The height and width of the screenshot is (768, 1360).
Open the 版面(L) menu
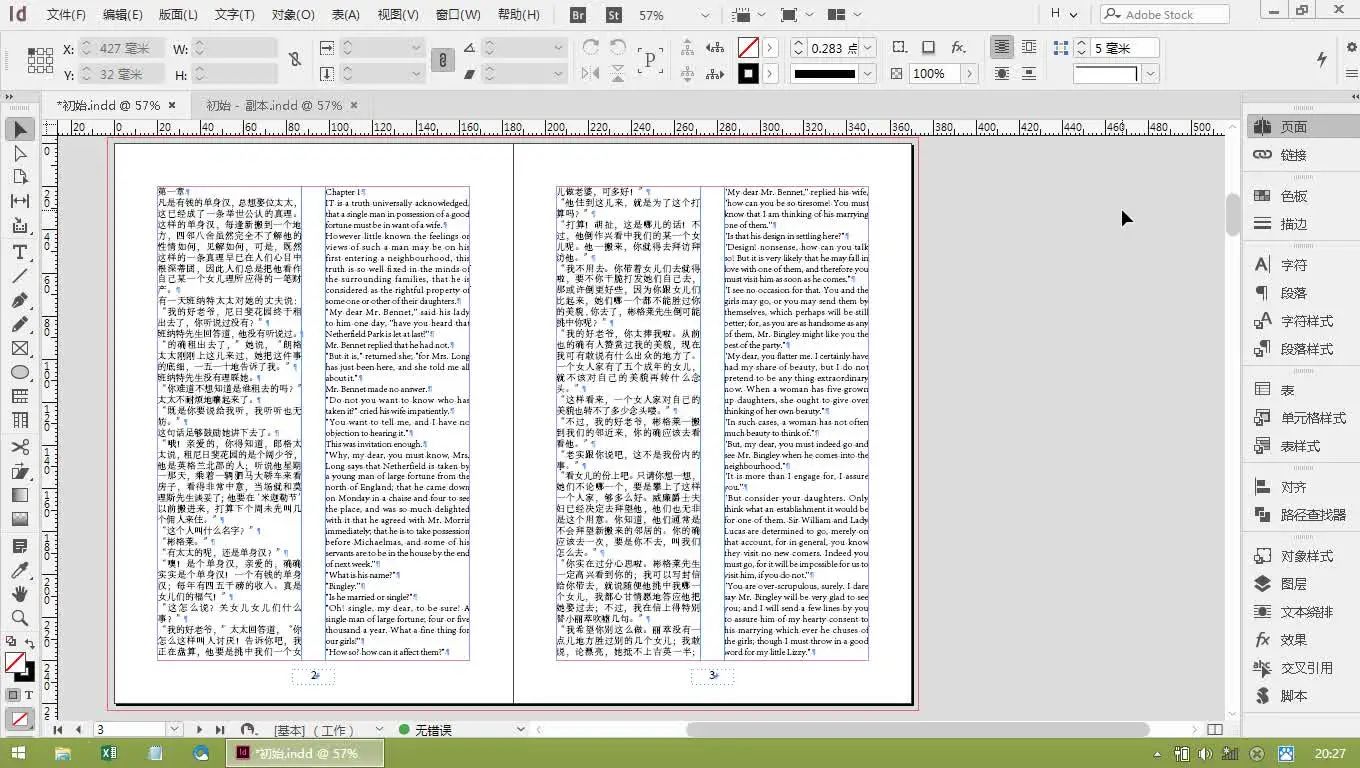[178, 15]
